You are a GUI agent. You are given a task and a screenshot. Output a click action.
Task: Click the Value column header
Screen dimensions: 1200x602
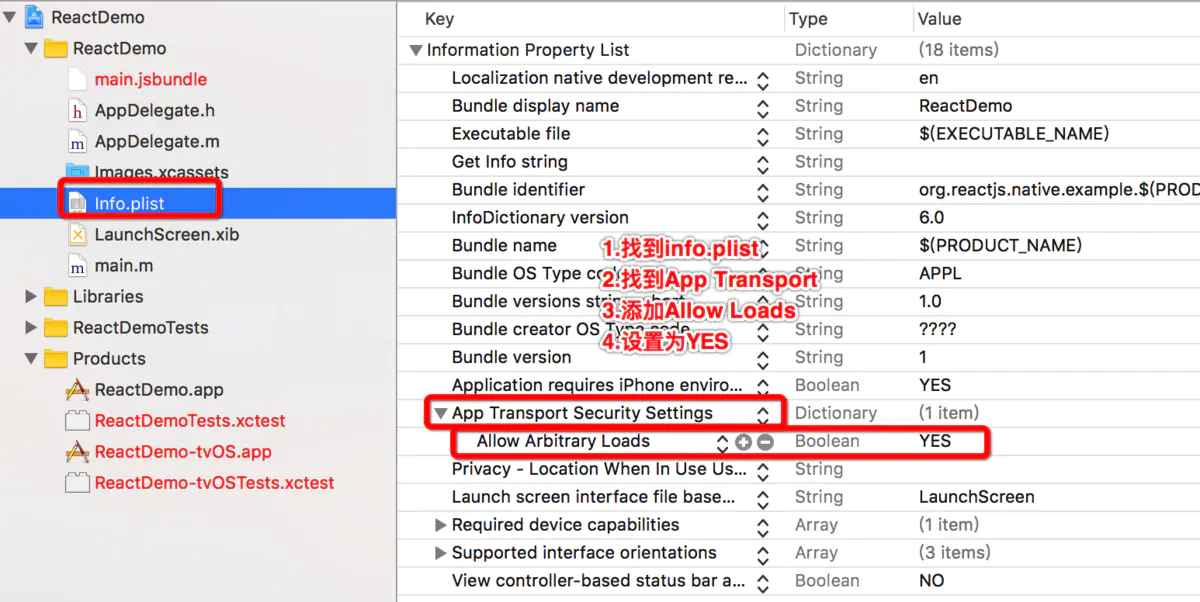(939, 19)
